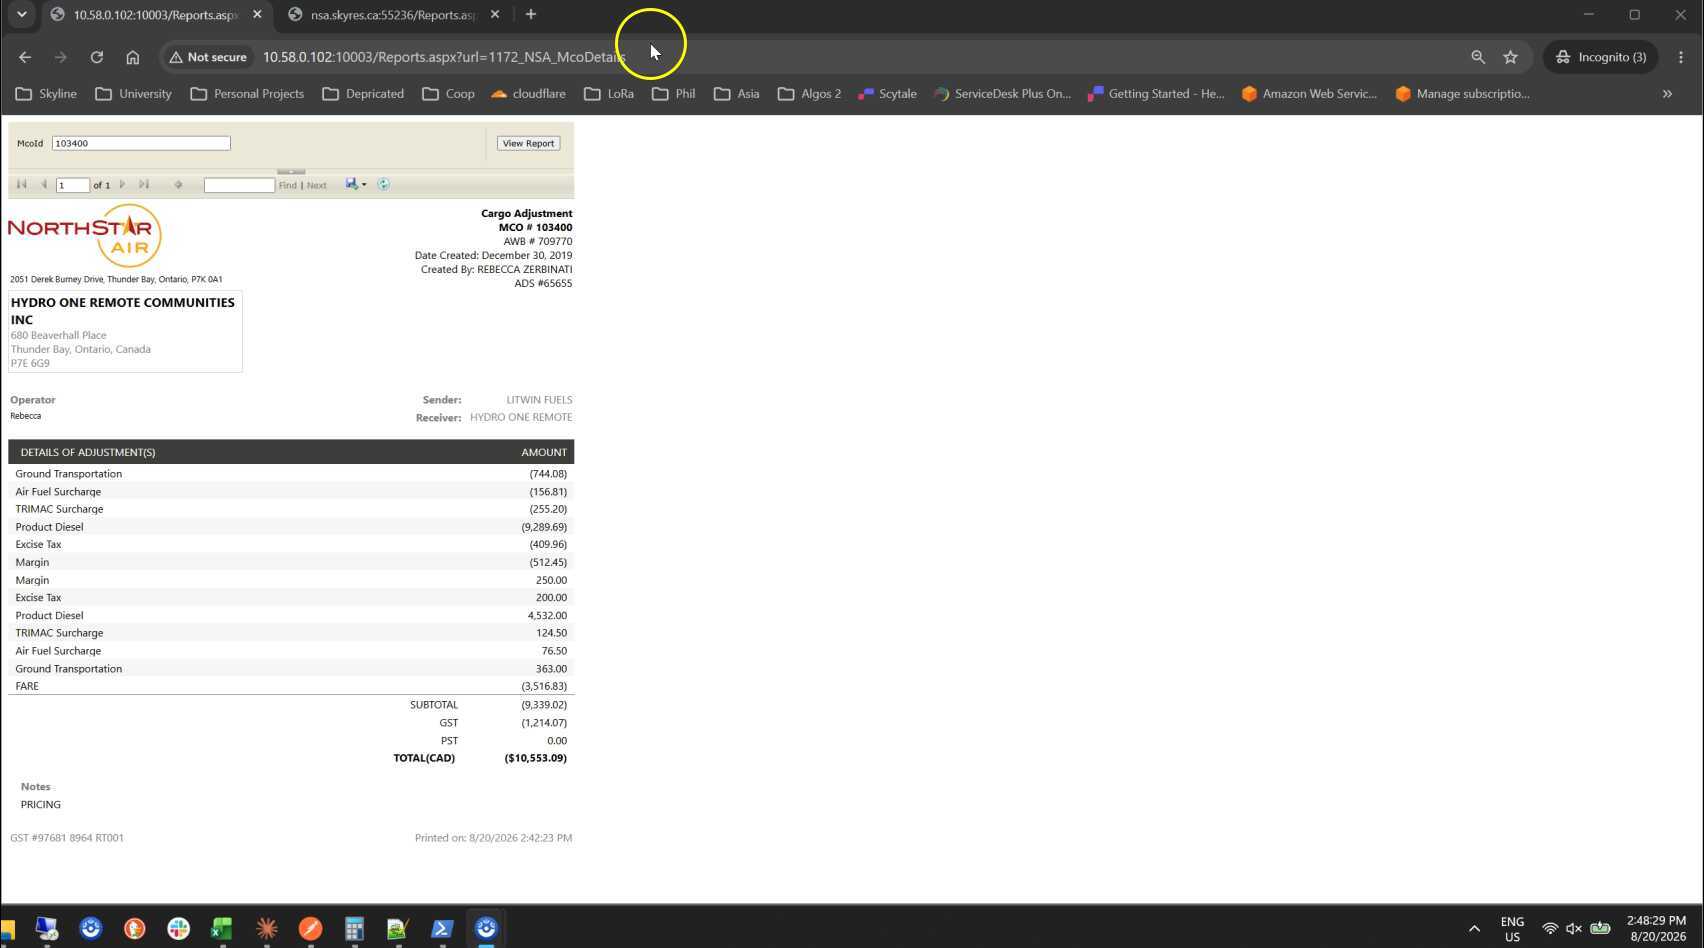Click the Next search result link
This screenshot has height=948, width=1704.
(x=317, y=185)
